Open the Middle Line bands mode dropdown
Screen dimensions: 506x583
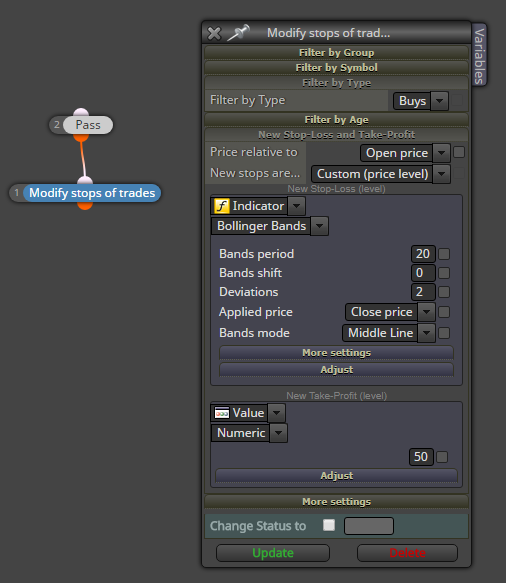[x=389, y=333]
